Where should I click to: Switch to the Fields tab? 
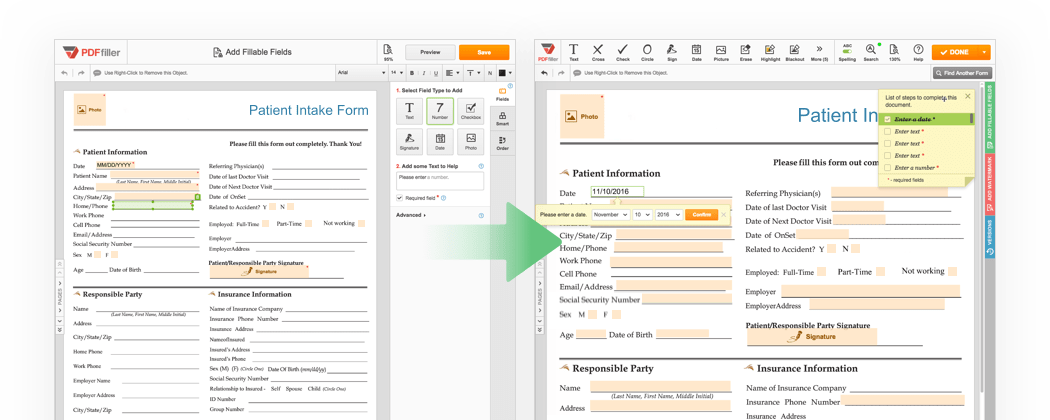pos(502,94)
